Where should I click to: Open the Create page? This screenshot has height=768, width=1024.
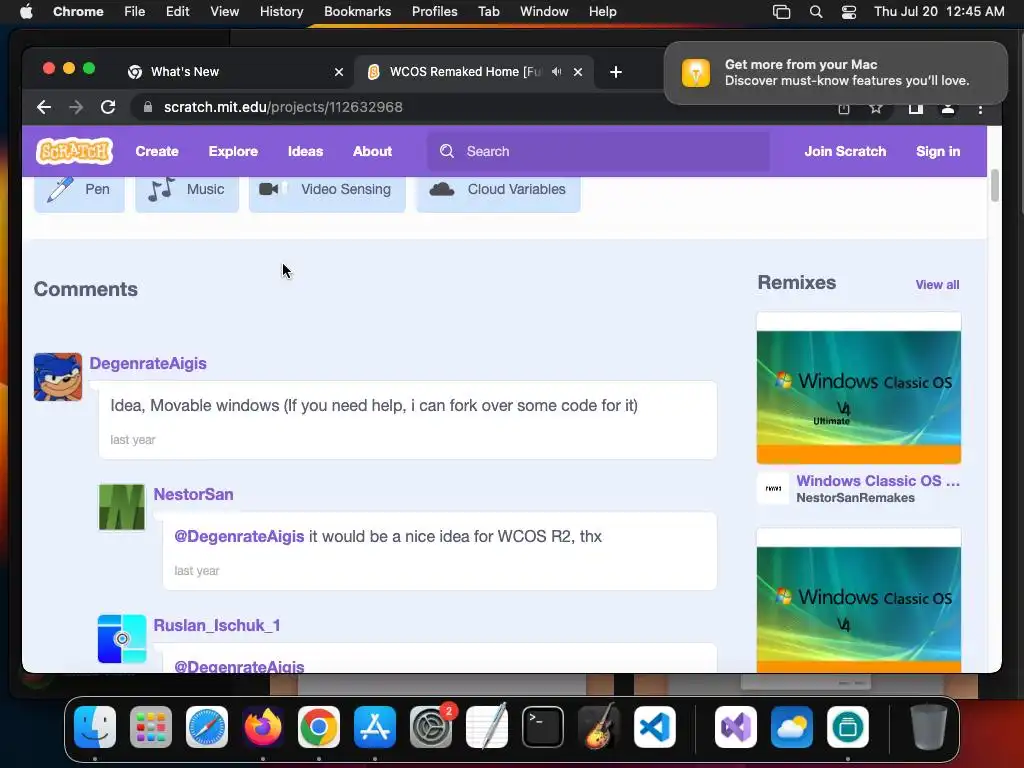point(157,151)
